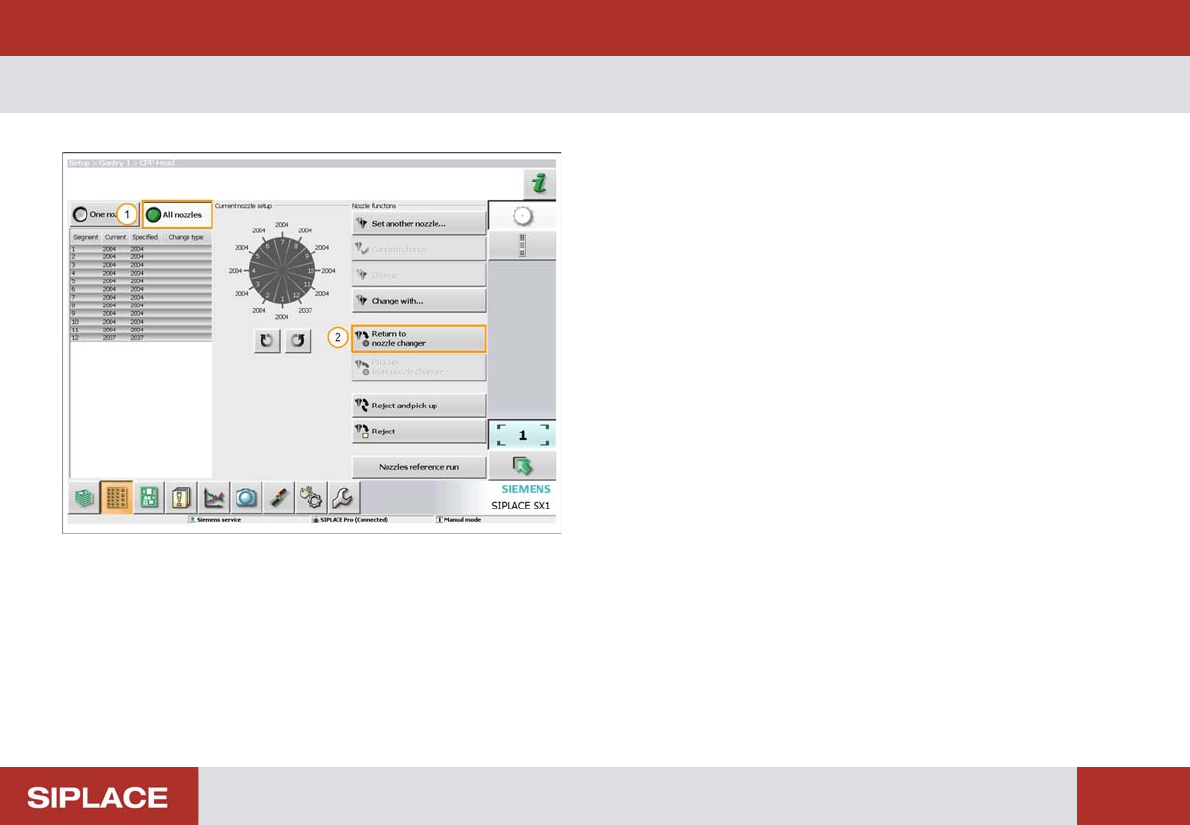Select the circular head tab icon
Screen dimensions: 1190x825
[x=522, y=216]
